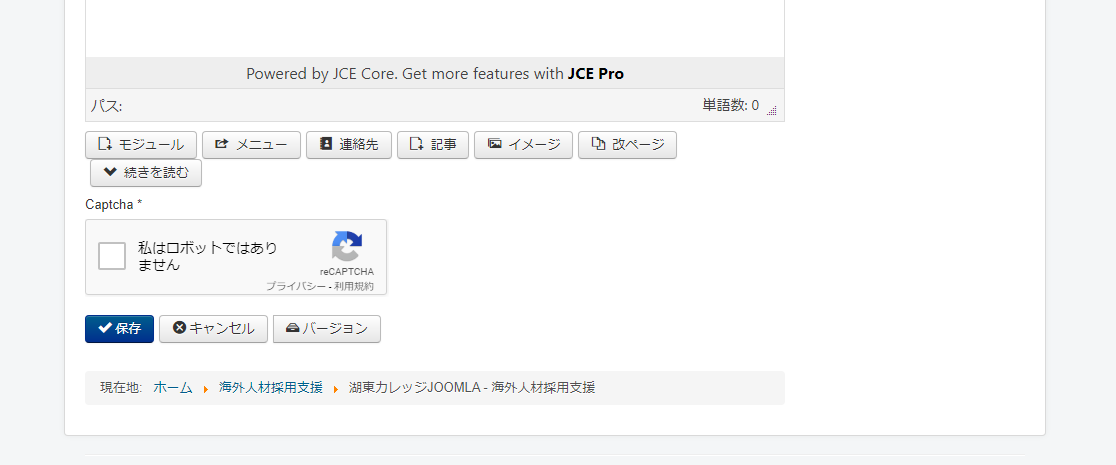Click the 単語数 word count indicator
The width and height of the screenshot is (1116, 465).
(x=730, y=105)
